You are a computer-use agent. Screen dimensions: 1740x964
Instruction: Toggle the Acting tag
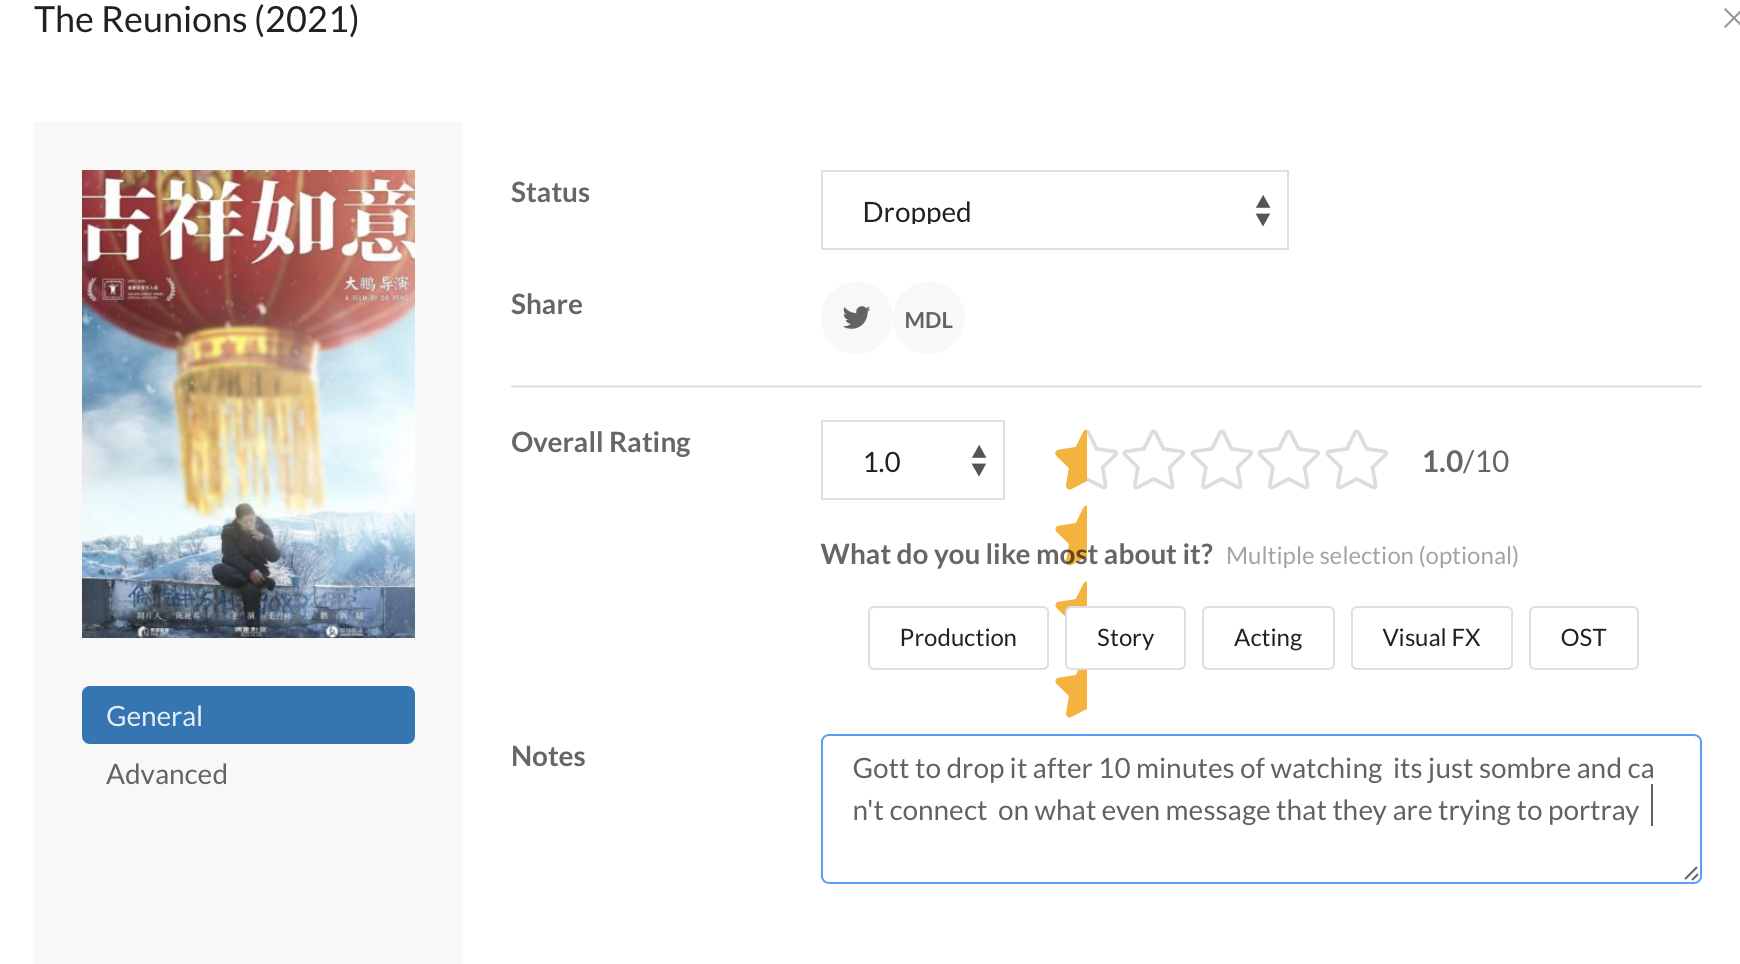tap(1267, 638)
